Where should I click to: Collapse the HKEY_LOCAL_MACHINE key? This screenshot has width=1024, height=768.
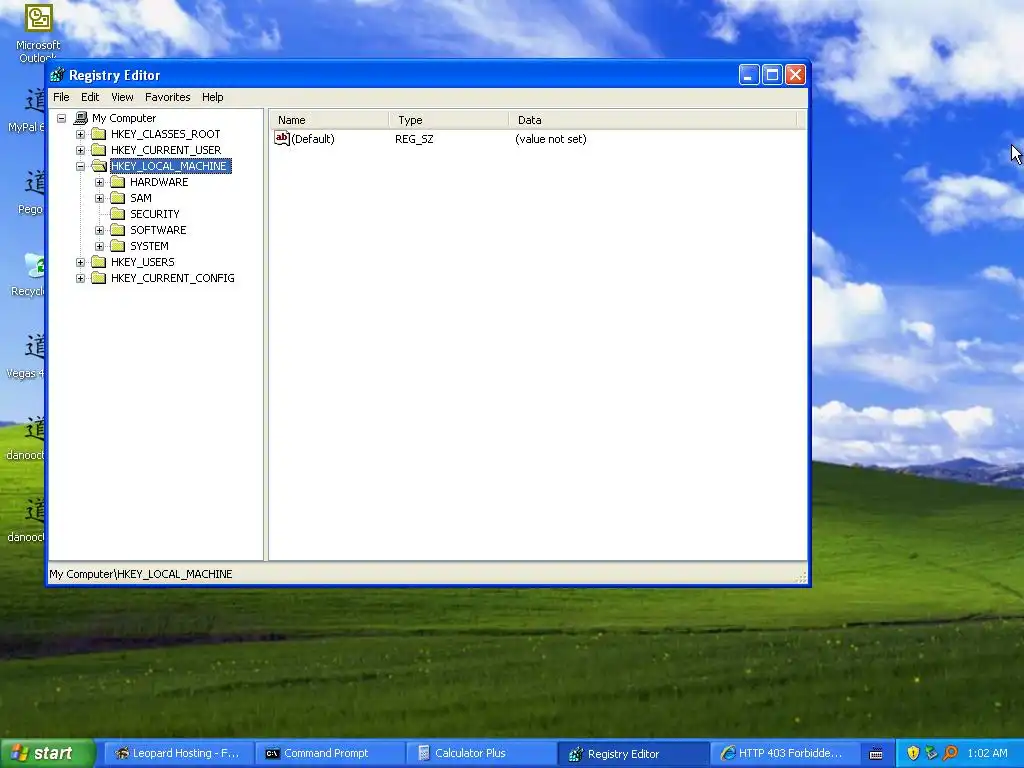pyautogui.click(x=80, y=166)
